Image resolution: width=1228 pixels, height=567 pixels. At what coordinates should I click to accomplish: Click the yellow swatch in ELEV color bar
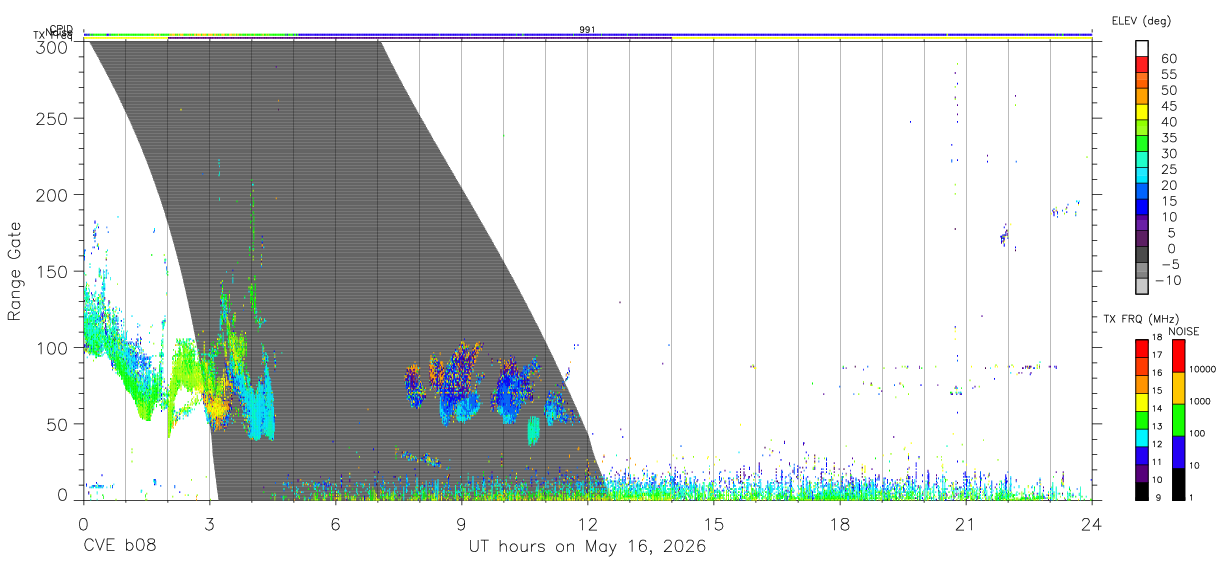1143,113
